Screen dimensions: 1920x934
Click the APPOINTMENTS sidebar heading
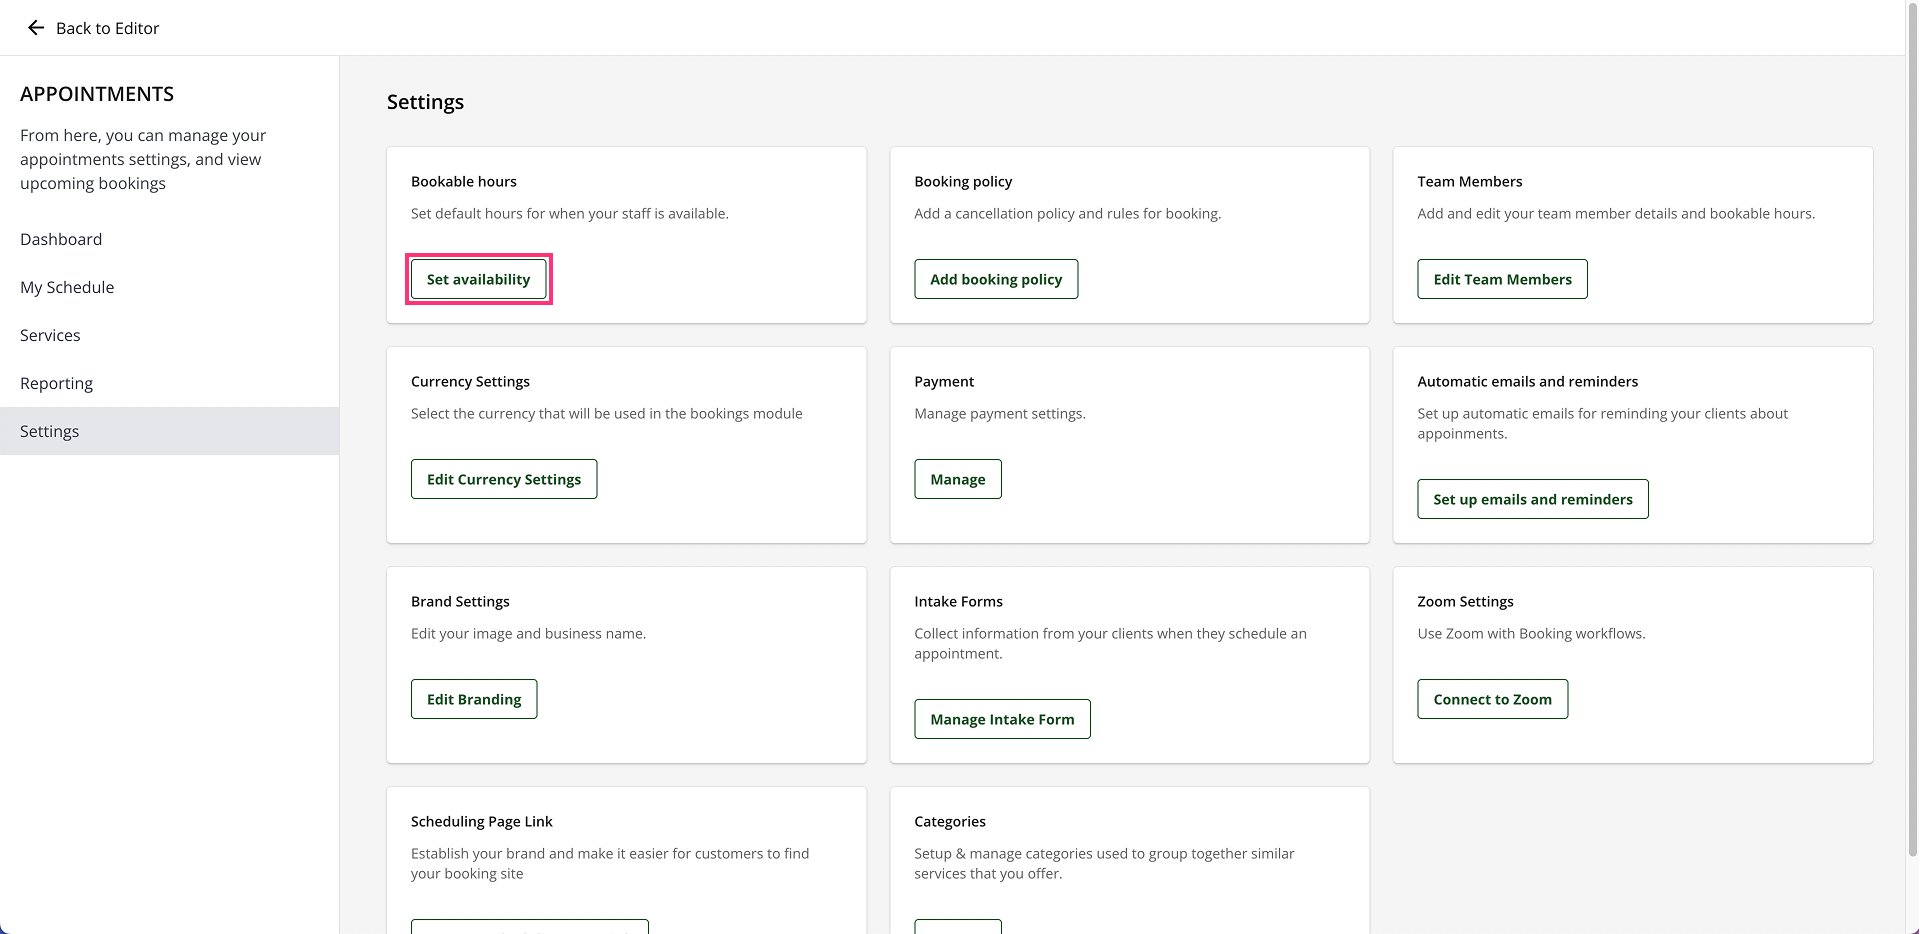pyautogui.click(x=97, y=94)
